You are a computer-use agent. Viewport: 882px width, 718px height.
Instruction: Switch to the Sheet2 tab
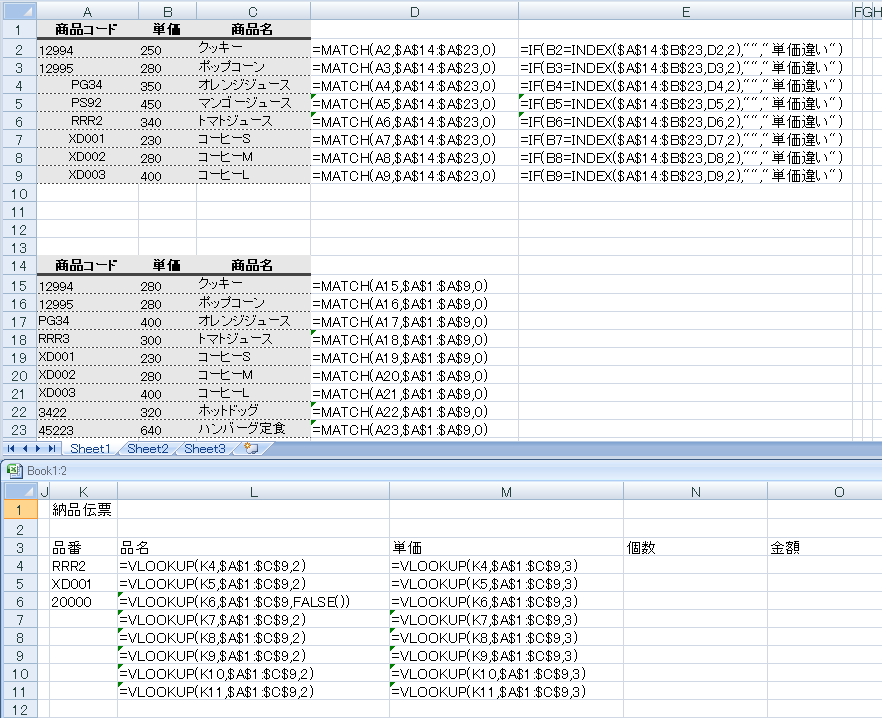click(x=147, y=449)
